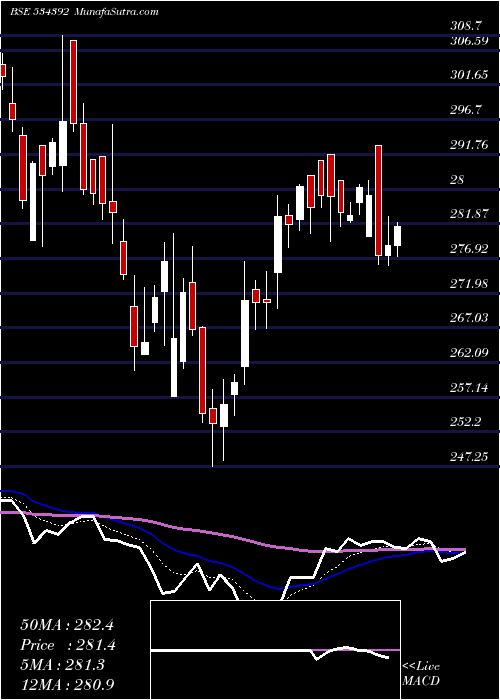500x700 pixels.
Task: Select the 271.98 price axis label
Action: coord(469,283)
